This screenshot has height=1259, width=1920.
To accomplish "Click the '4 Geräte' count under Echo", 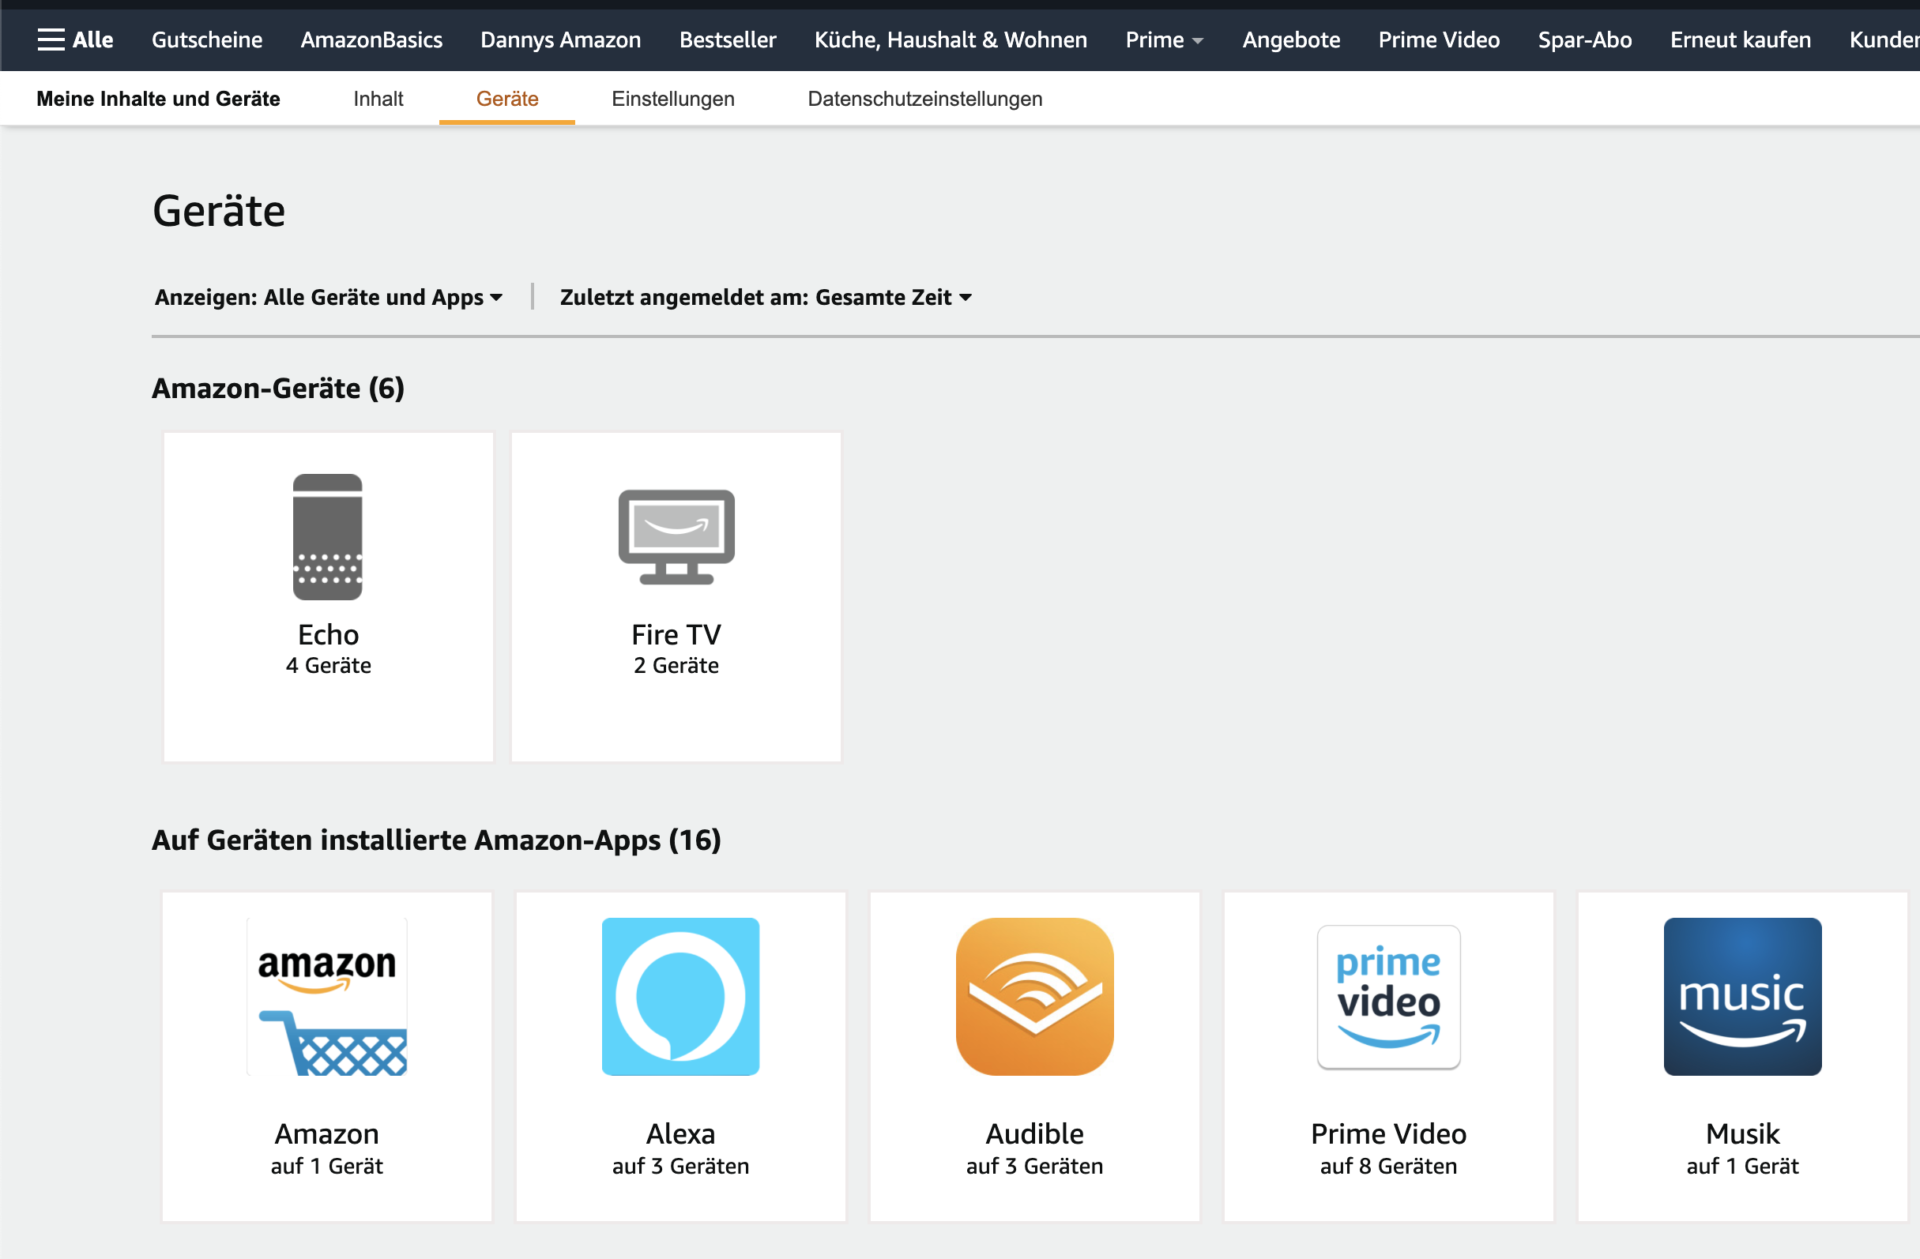I will coord(328,666).
